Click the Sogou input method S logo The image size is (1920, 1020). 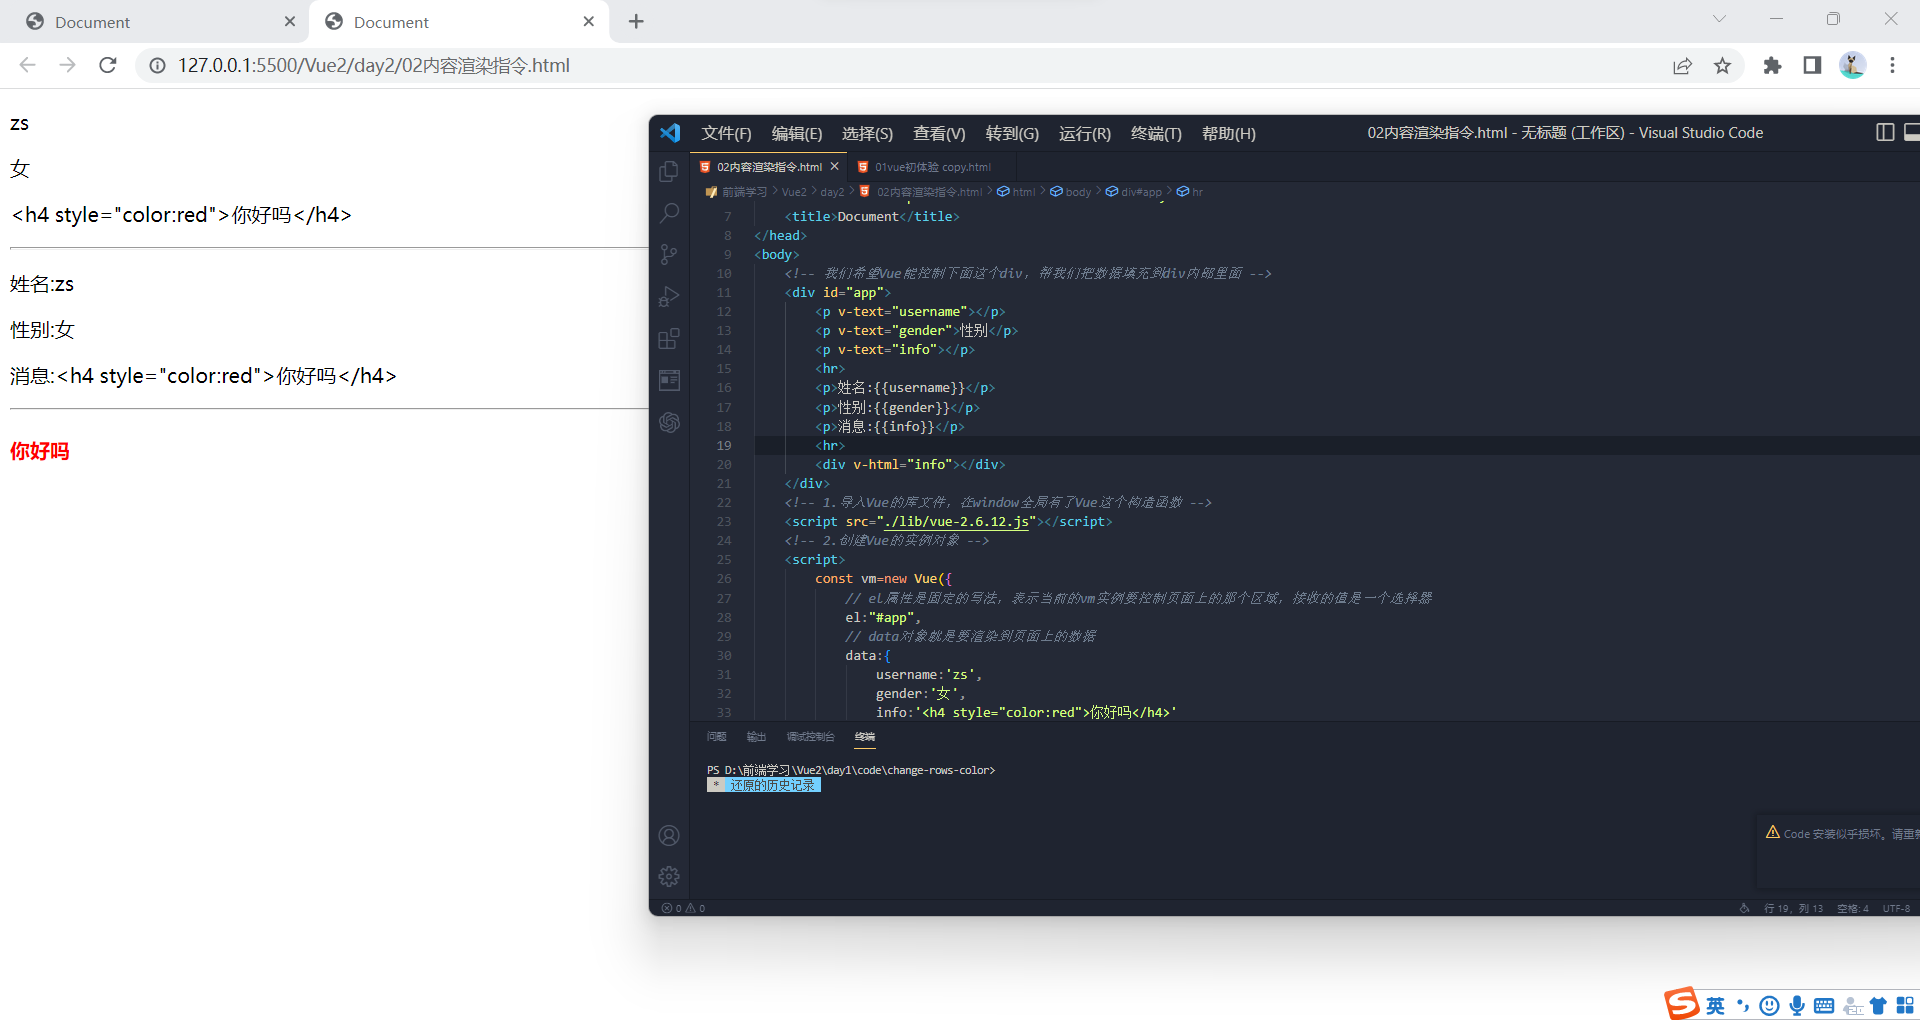coord(1681,1003)
